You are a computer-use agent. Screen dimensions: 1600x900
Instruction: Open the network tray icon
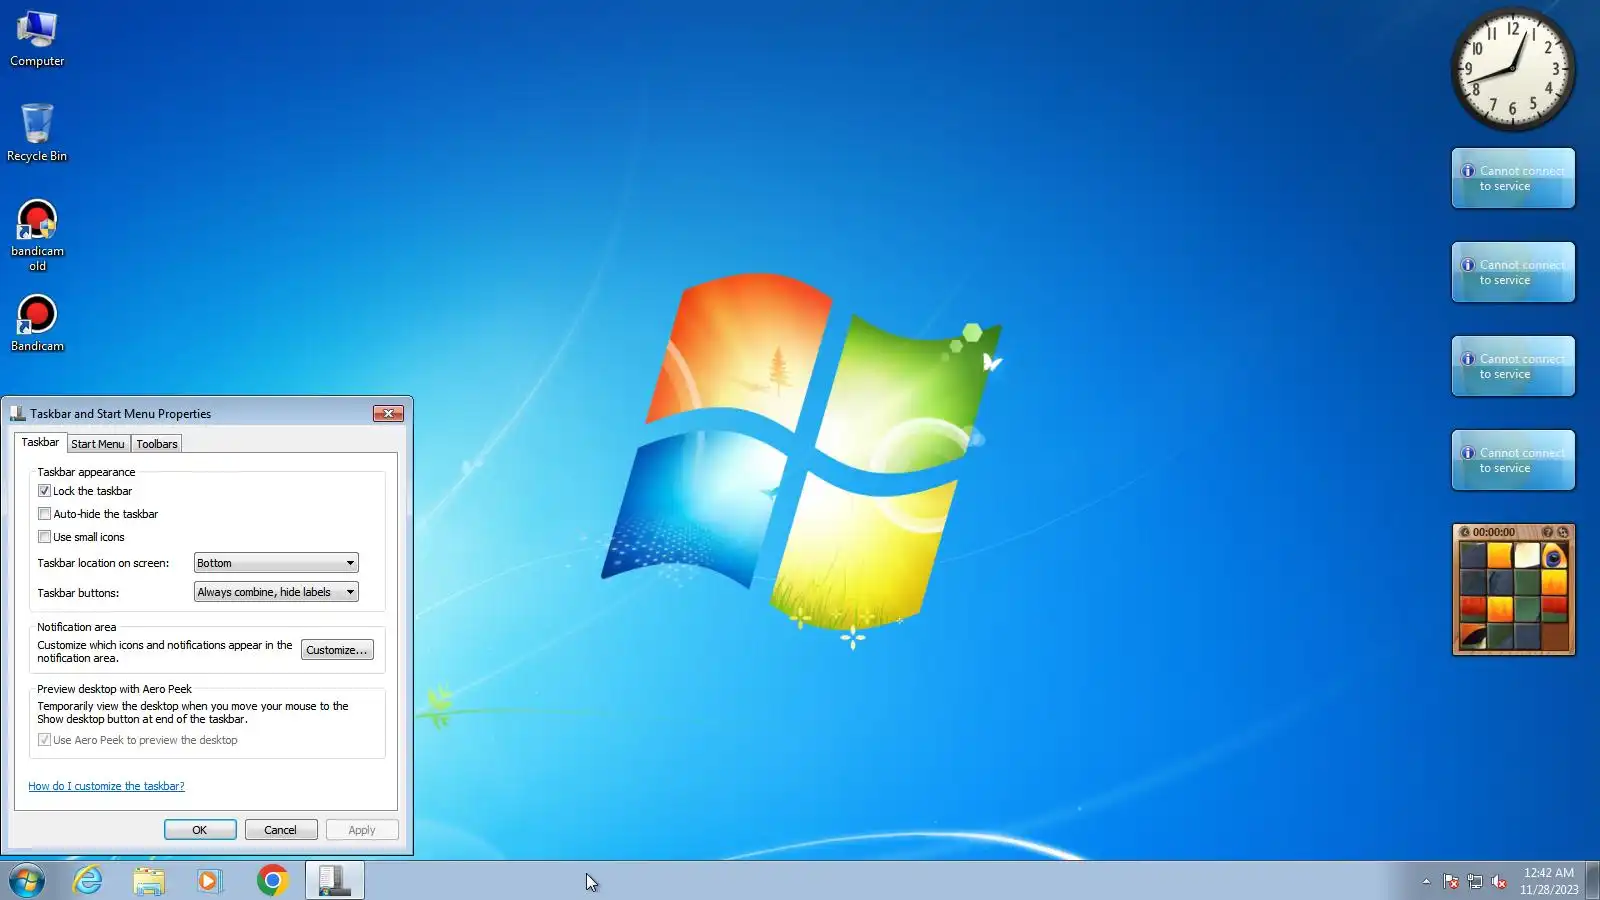1475,881
